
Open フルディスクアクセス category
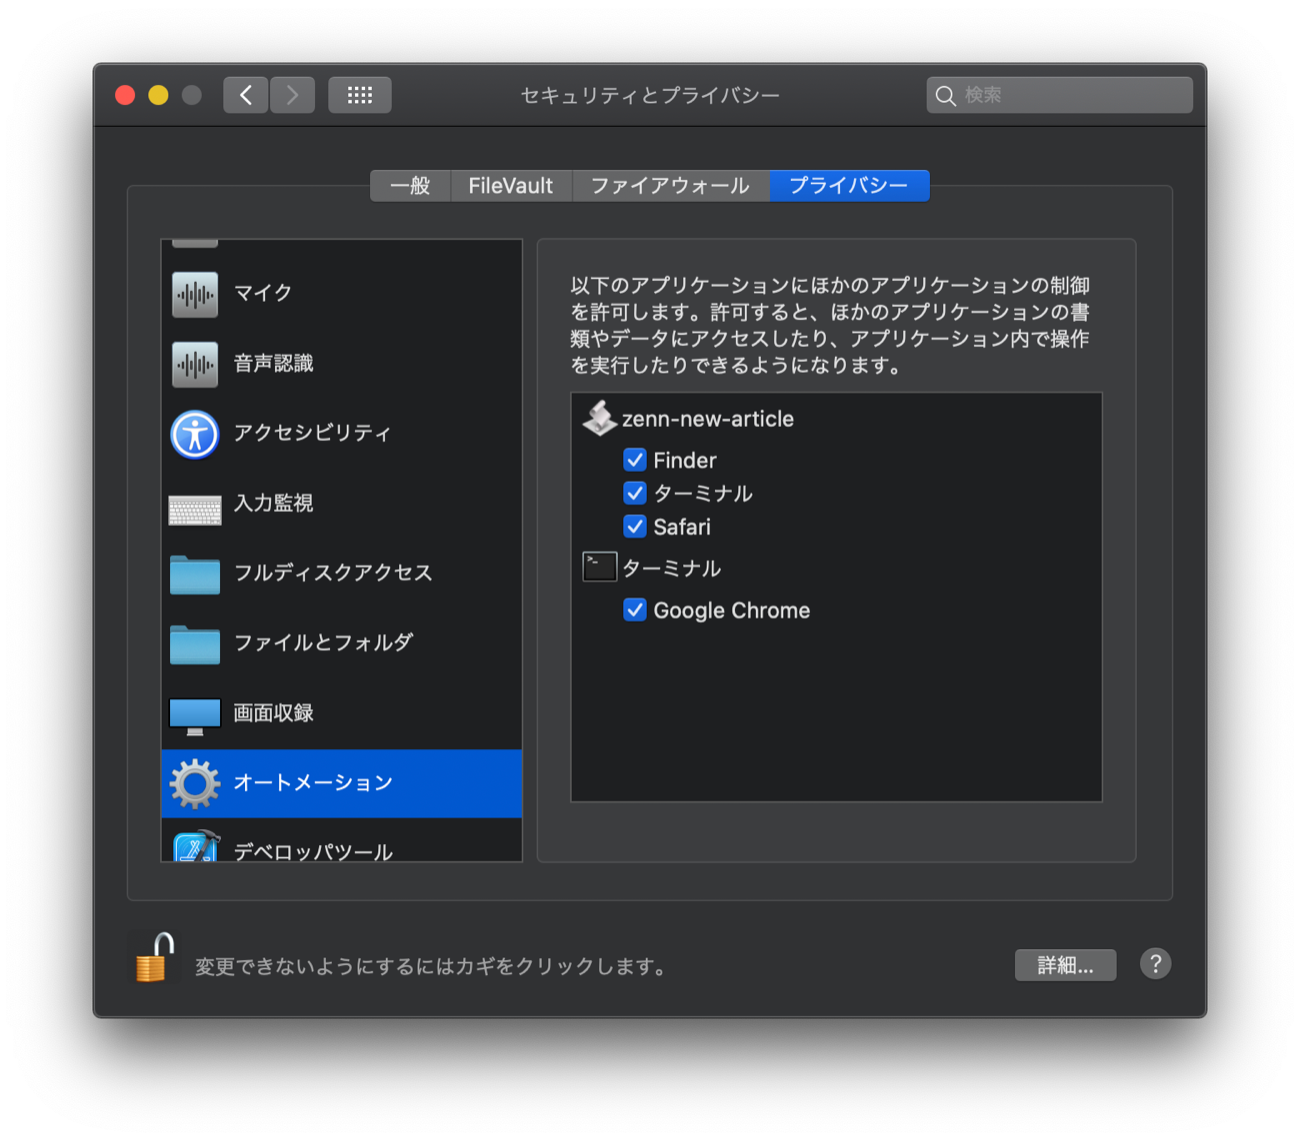[x=342, y=574]
